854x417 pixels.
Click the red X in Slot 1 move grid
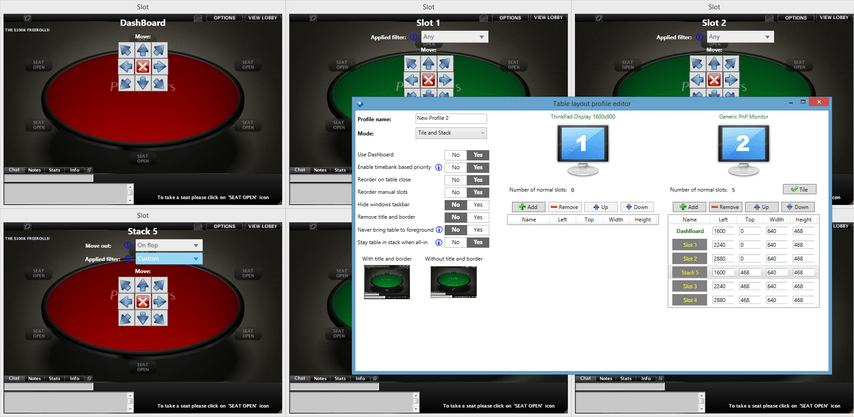coord(428,80)
